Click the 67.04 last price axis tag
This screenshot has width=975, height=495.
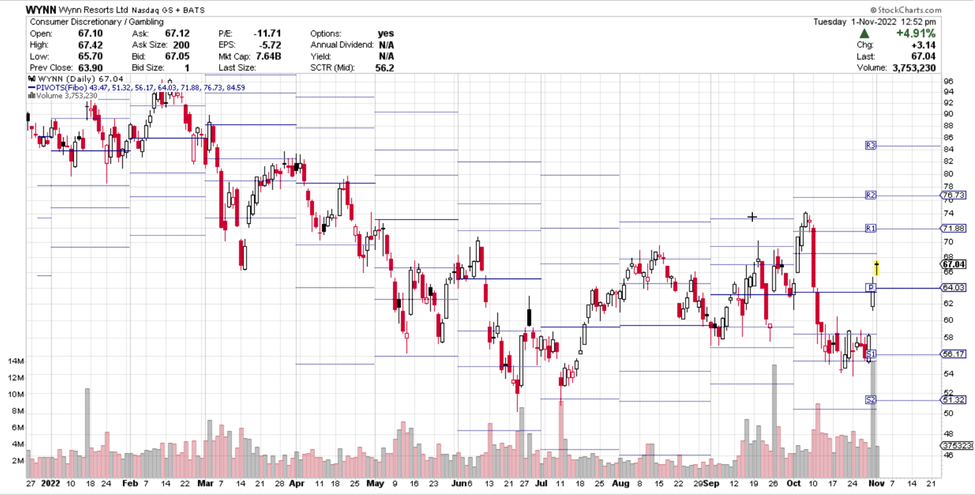954,264
